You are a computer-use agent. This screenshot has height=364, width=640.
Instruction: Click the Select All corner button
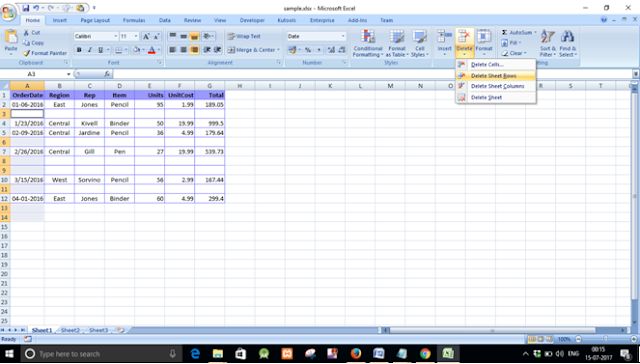click(5, 86)
